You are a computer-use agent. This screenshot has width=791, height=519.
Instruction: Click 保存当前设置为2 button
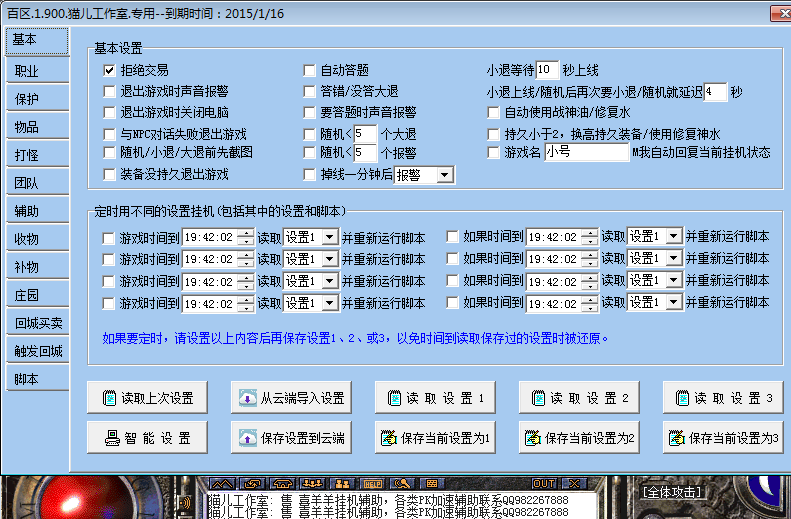(x=579, y=438)
